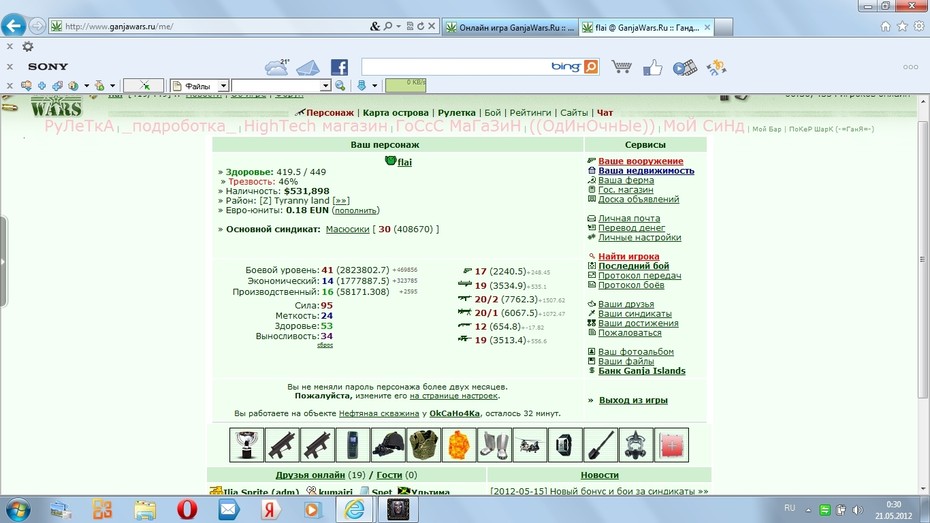Click the 'RU' language indicator in tray

coord(789,508)
